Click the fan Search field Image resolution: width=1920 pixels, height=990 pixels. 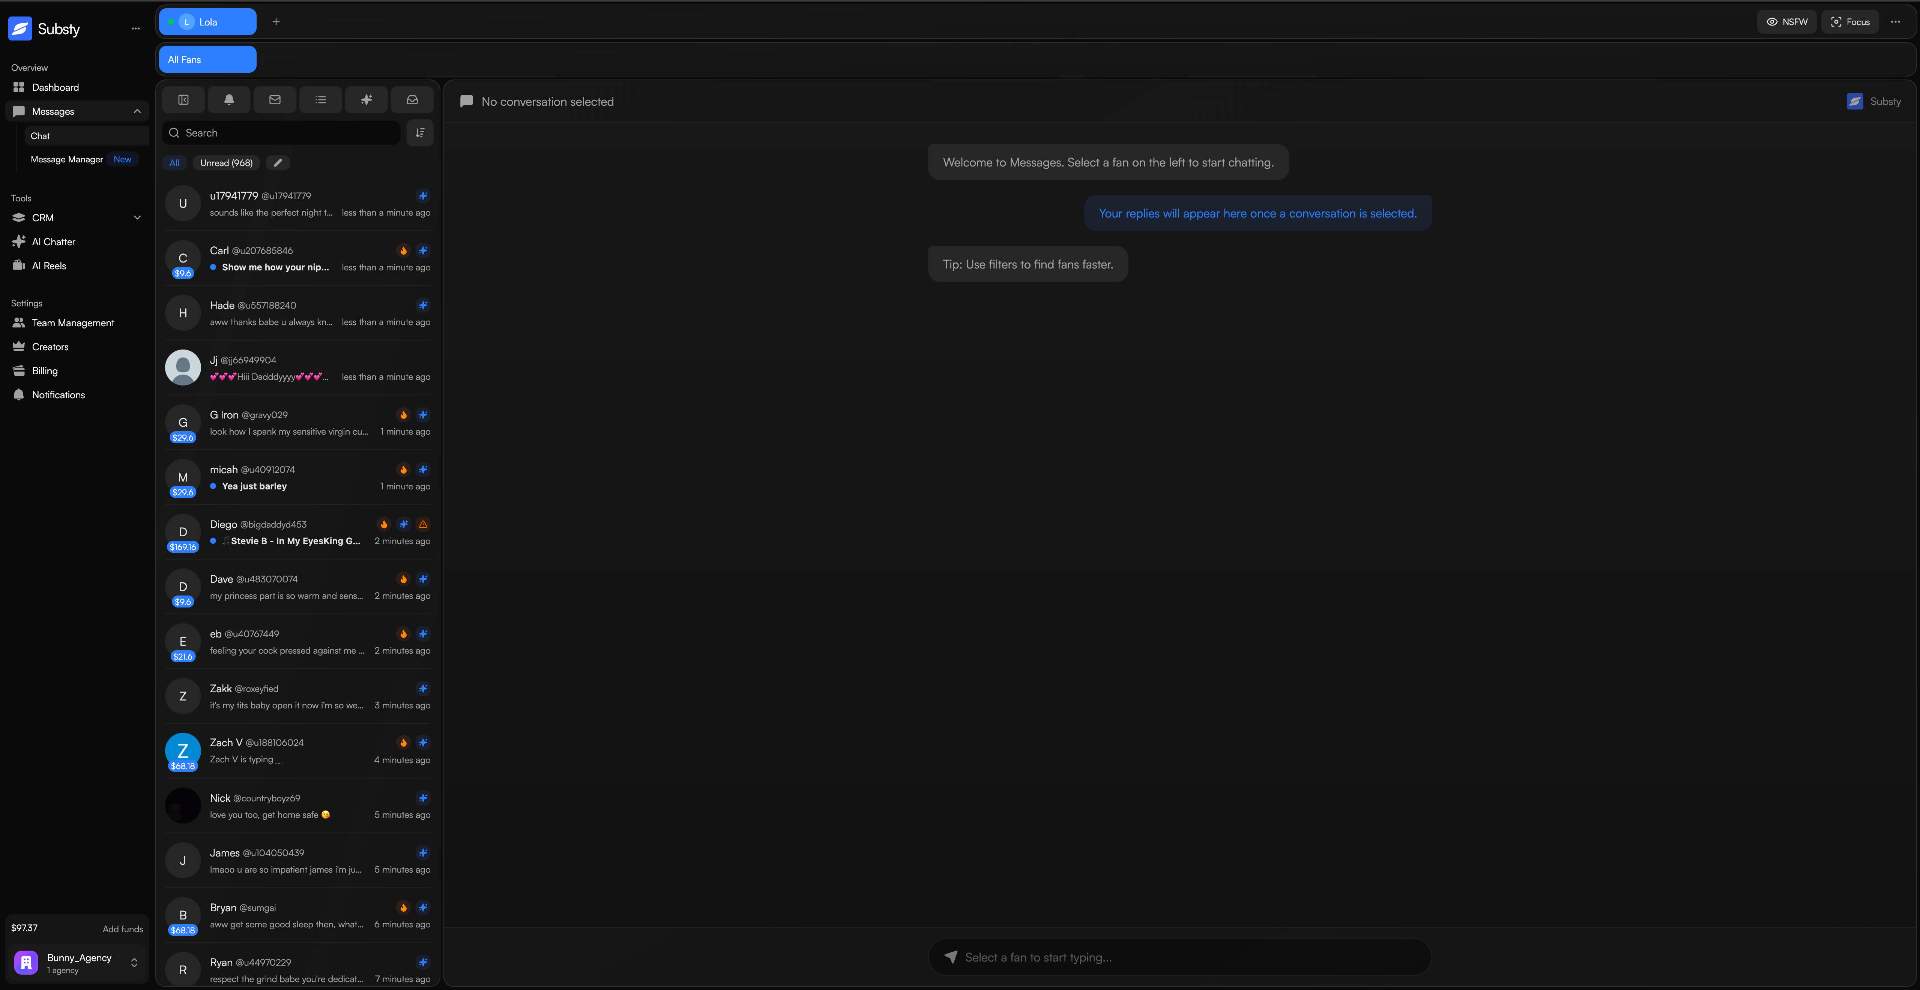click(285, 133)
